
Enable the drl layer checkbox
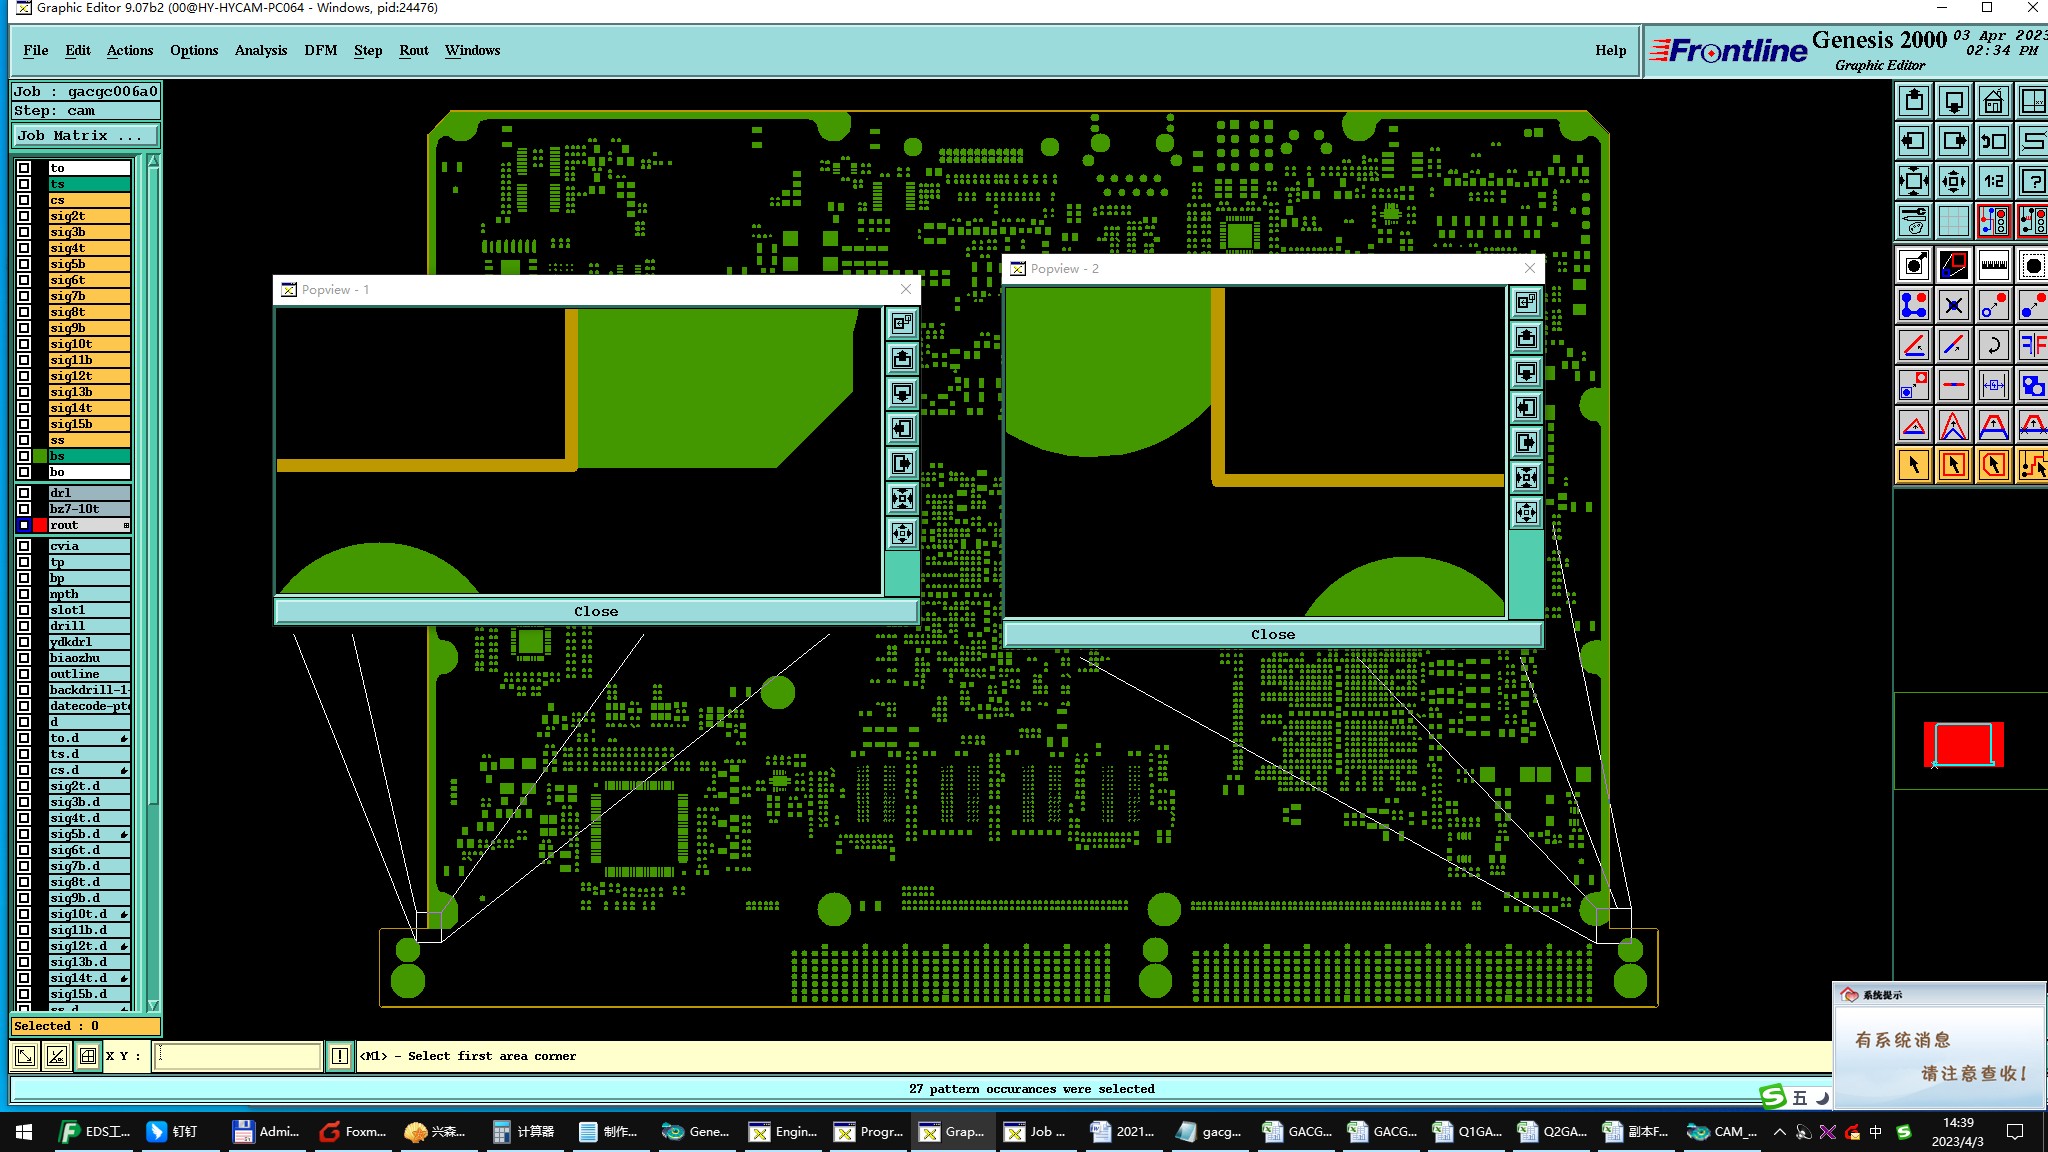point(24,493)
